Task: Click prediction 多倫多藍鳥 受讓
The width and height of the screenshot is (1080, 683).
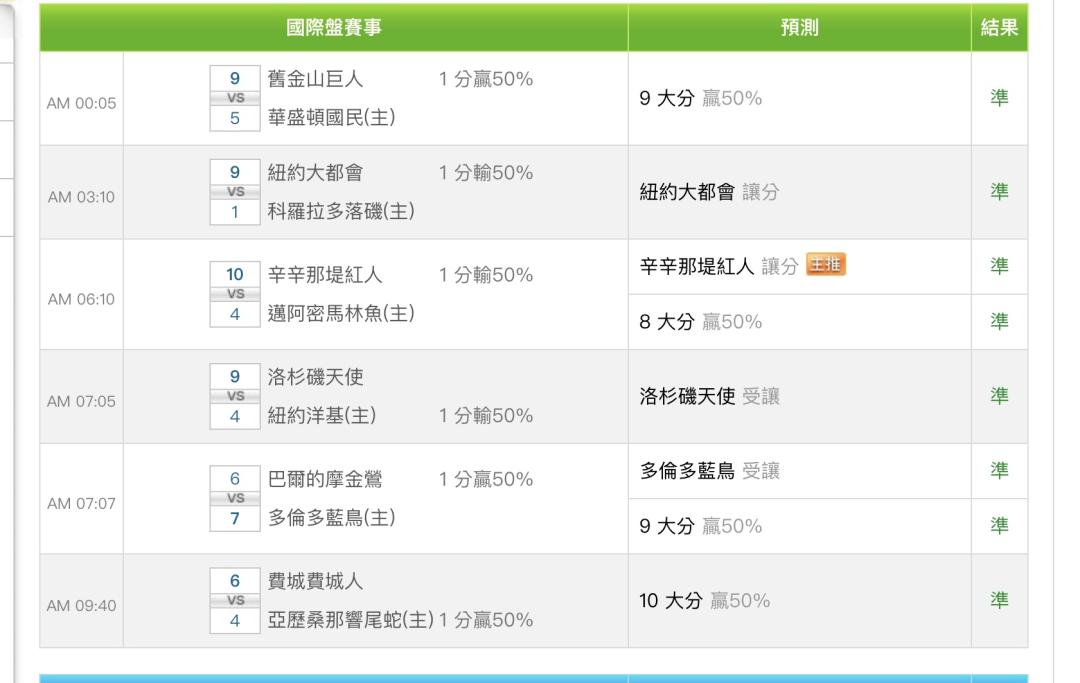Action: 709,471
